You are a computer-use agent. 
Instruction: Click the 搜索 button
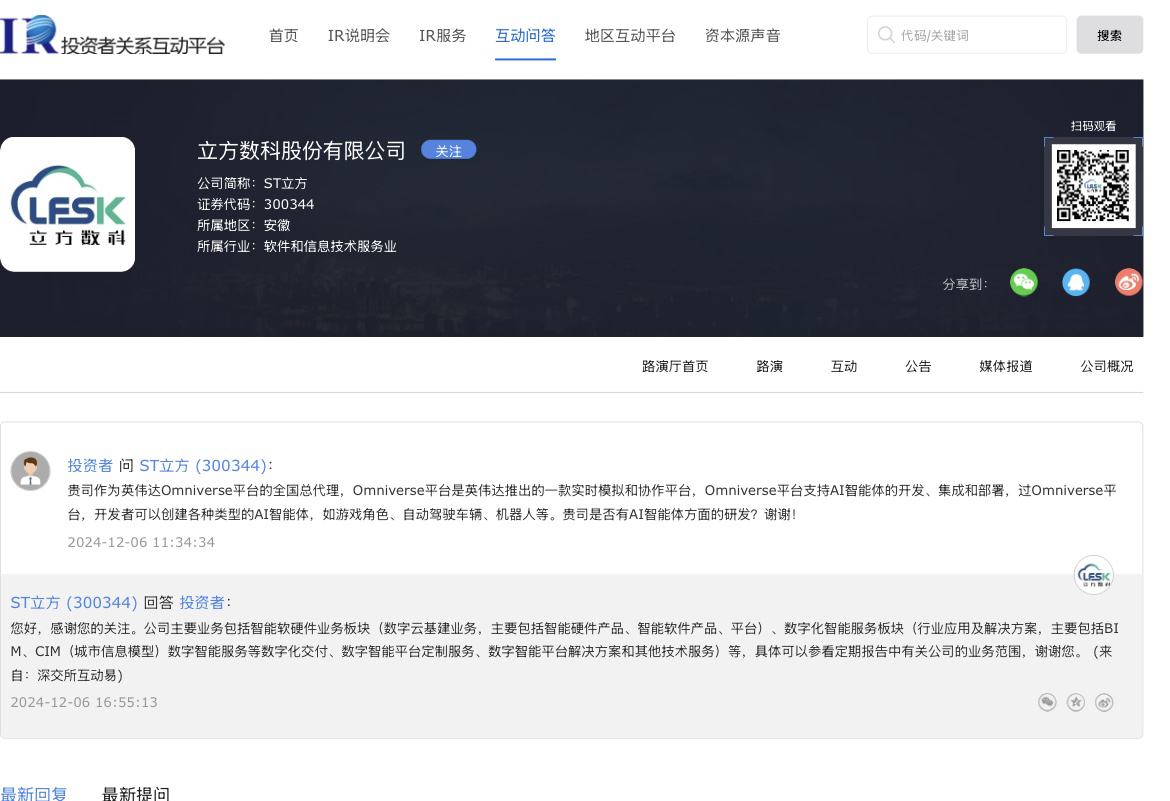(1110, 35)
